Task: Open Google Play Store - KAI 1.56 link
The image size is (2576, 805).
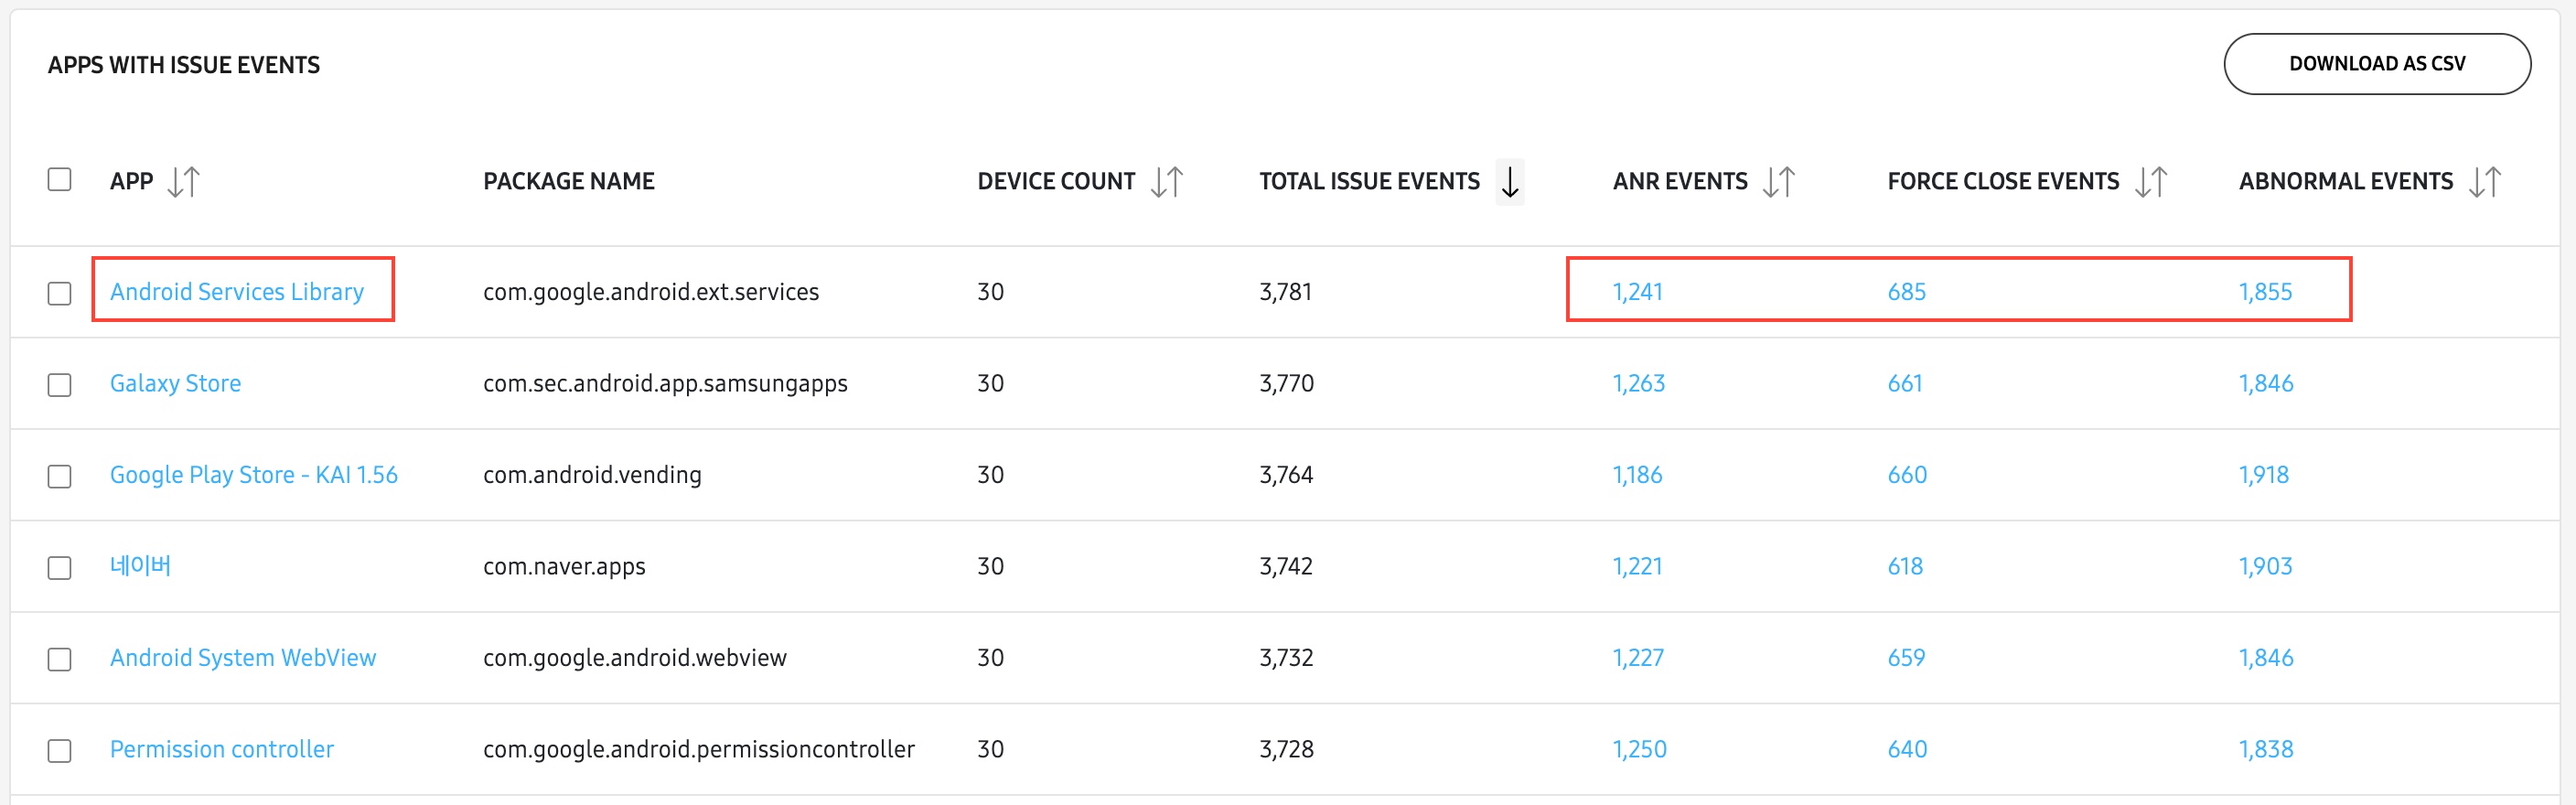Action: (254, 474)
